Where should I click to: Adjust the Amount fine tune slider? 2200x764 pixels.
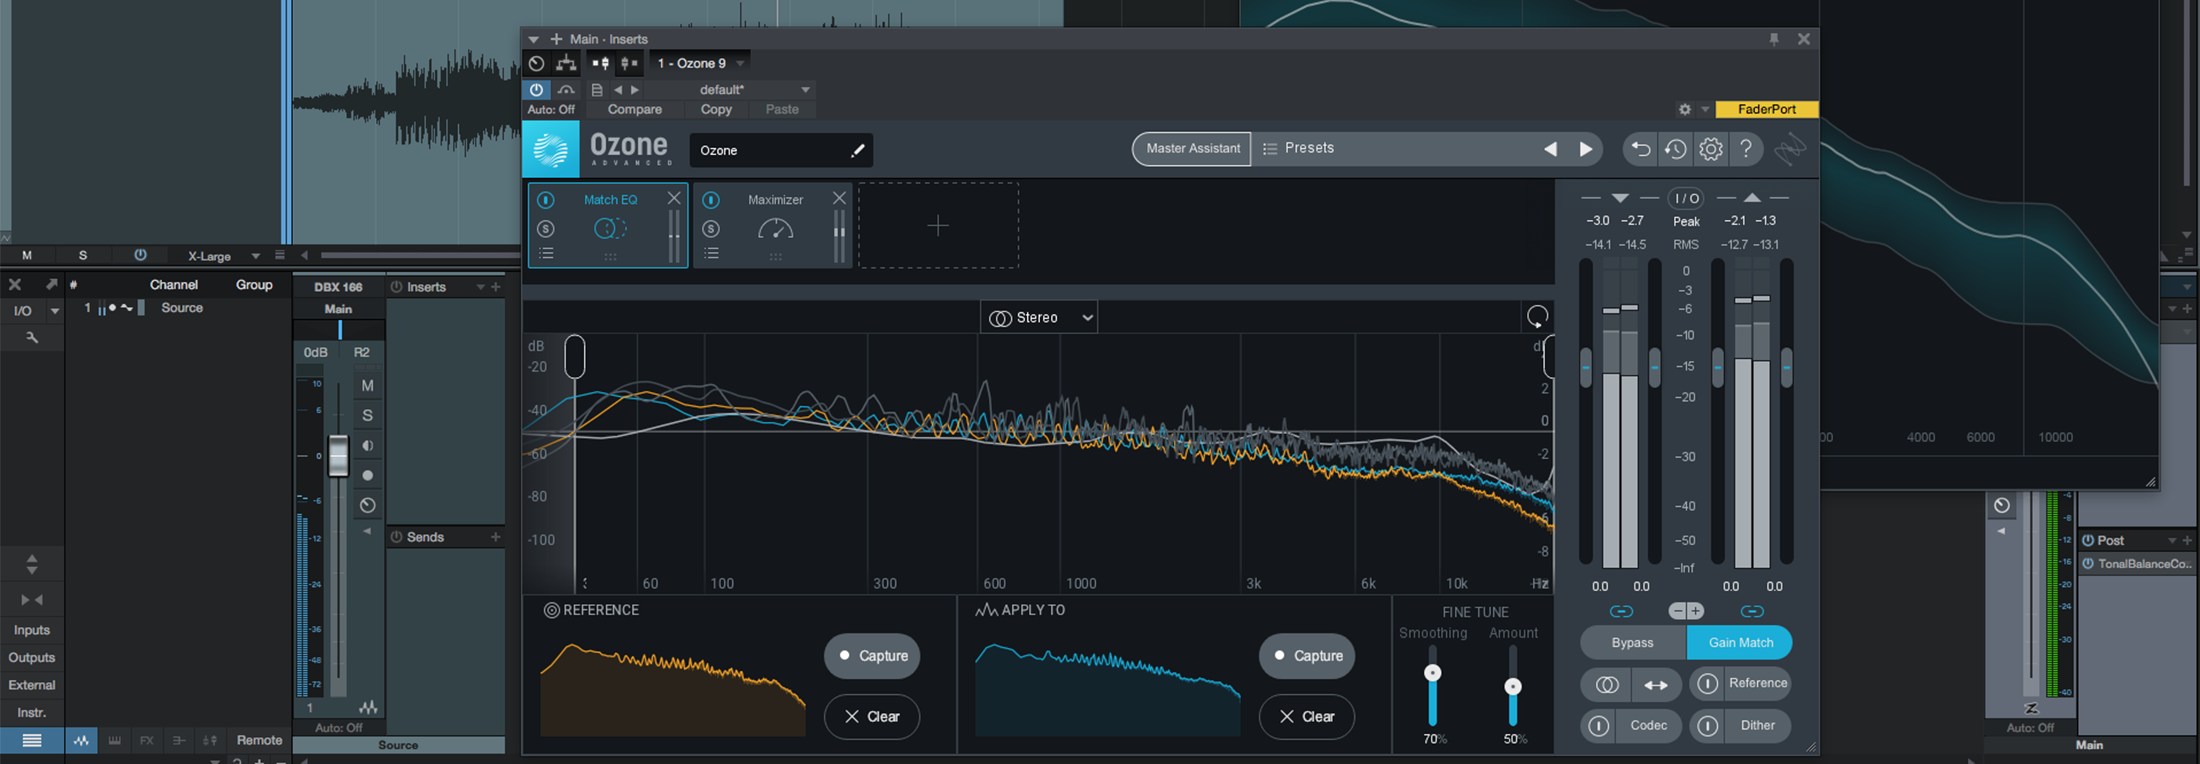tap(1513, 686)
